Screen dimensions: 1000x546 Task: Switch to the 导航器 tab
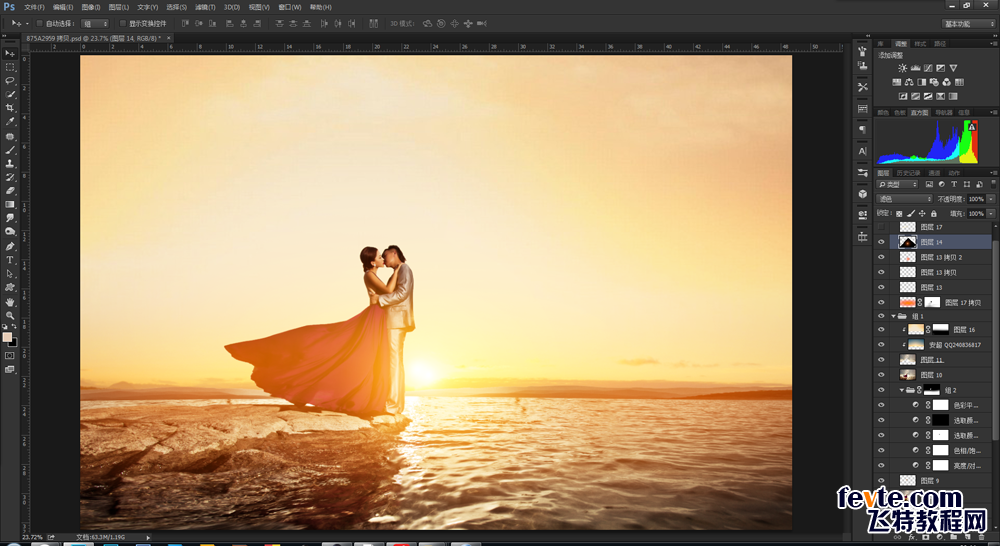943,112
